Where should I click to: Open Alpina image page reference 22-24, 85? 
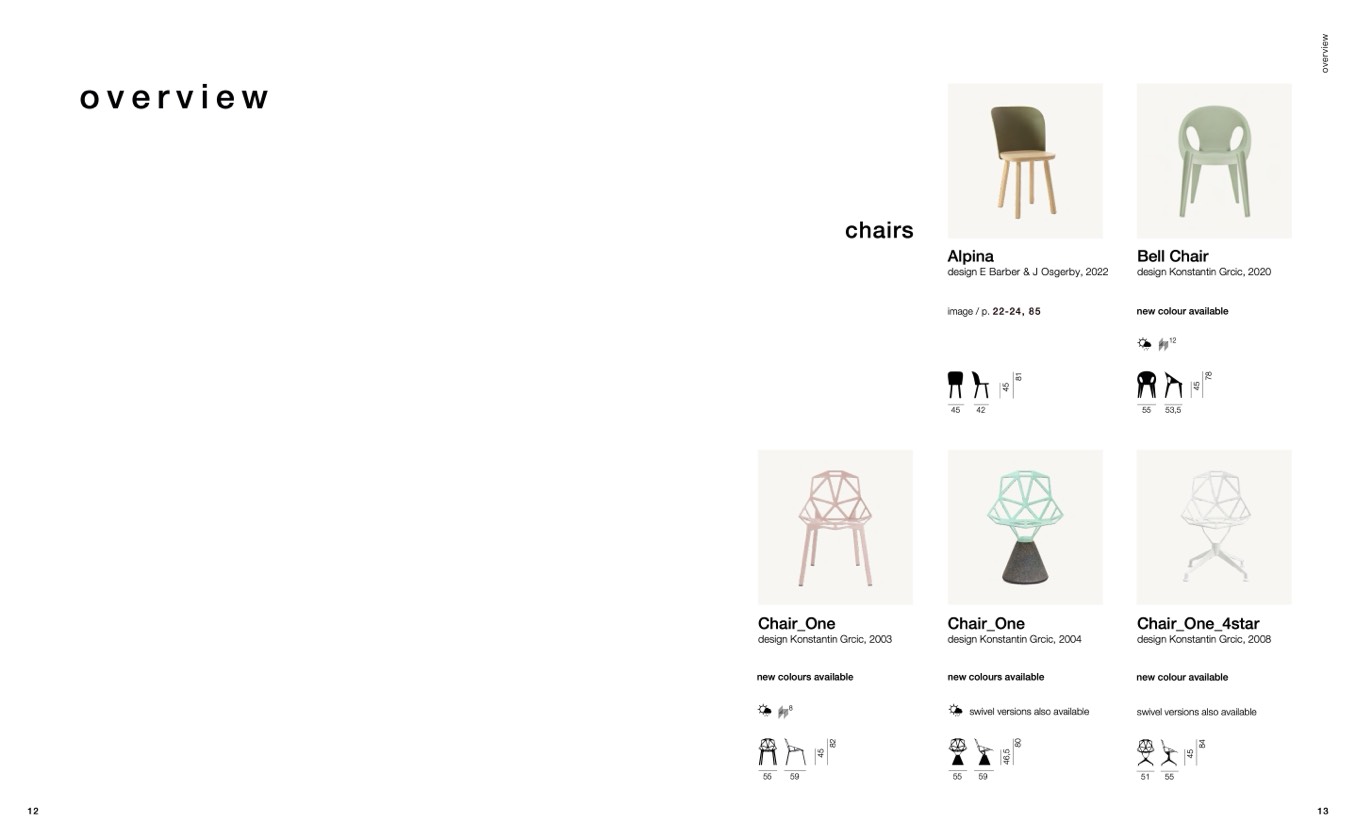[1015, 312]
